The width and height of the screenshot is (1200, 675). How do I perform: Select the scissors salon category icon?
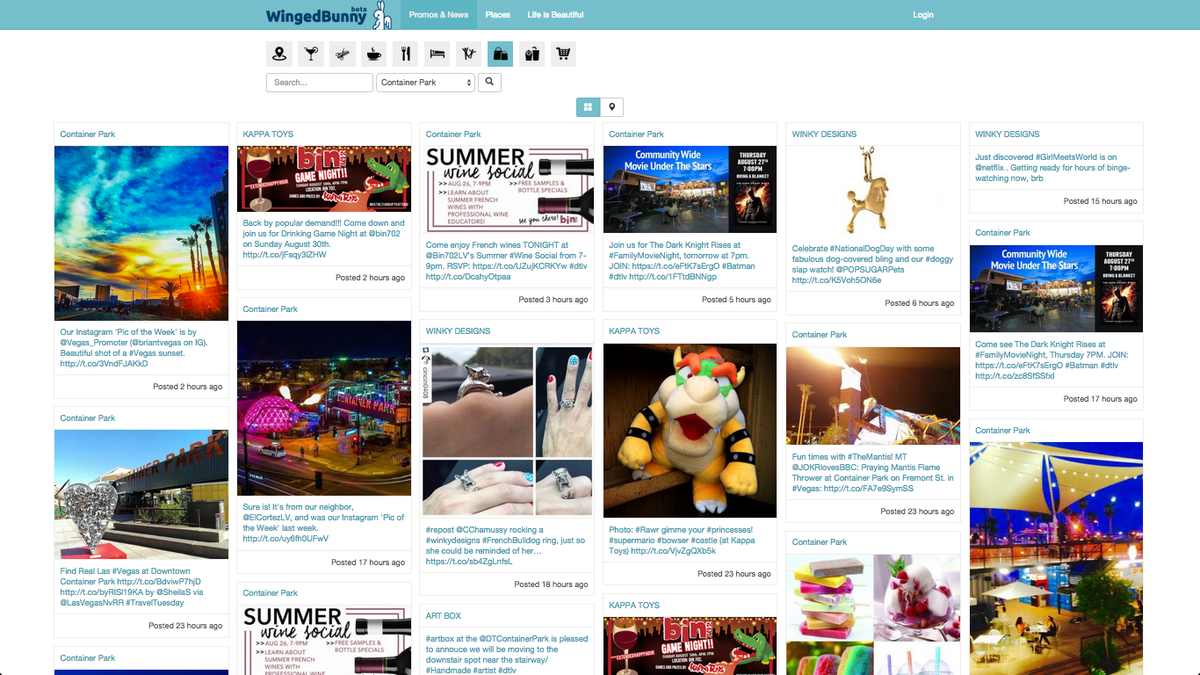(342, 54)
